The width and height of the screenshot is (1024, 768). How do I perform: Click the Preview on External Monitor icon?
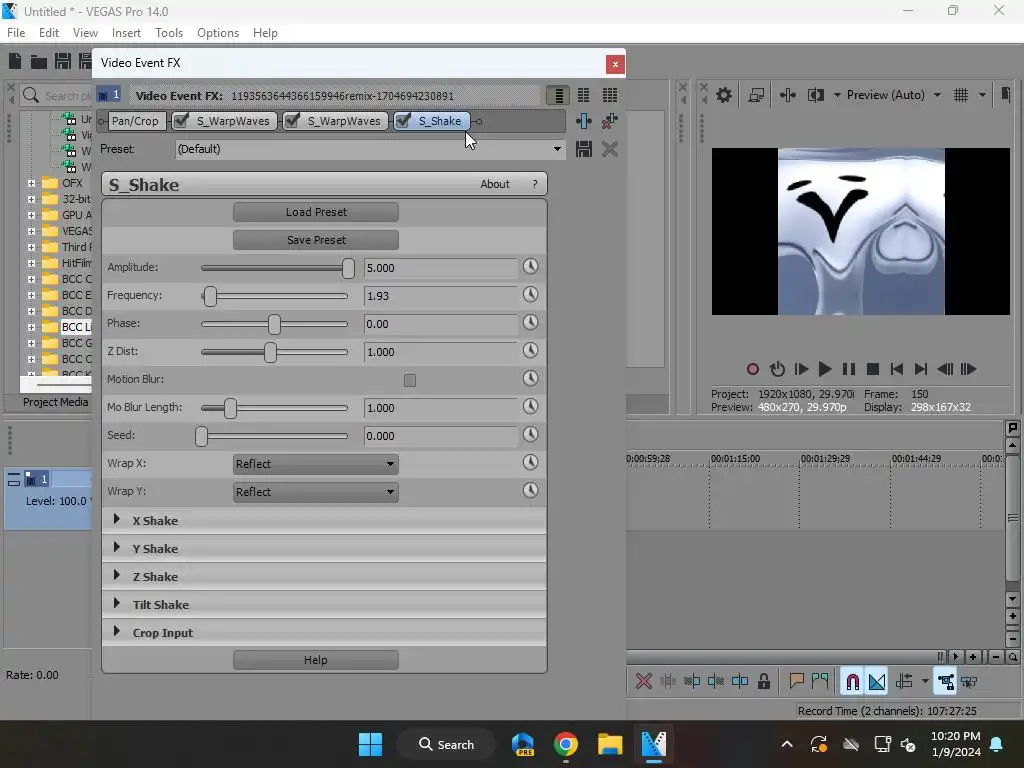(x=756, y=95)
